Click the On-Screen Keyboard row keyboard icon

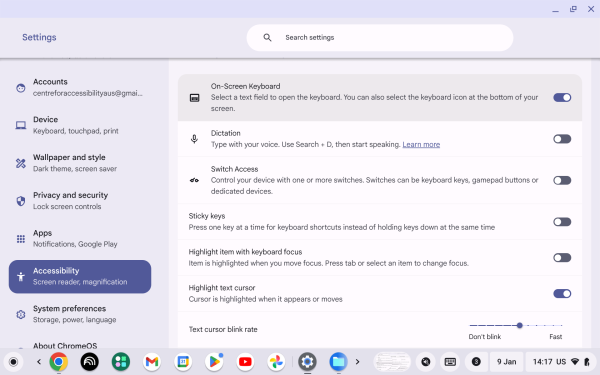[x=194, y=98]
